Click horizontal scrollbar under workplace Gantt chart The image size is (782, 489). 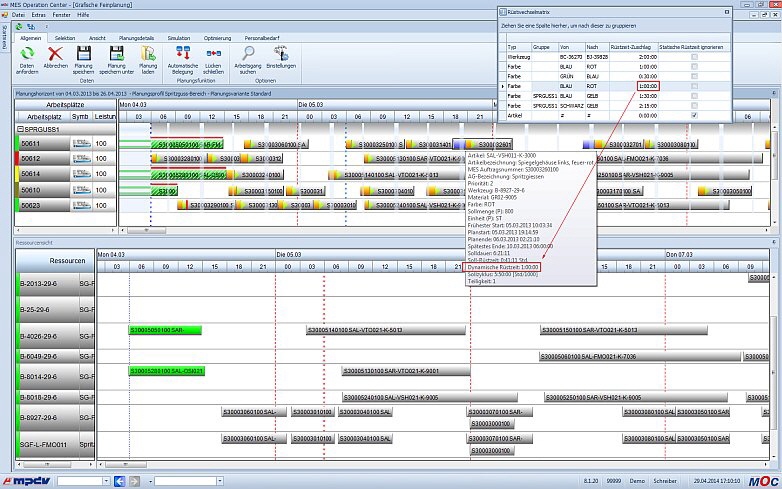(x=146, y=230)
